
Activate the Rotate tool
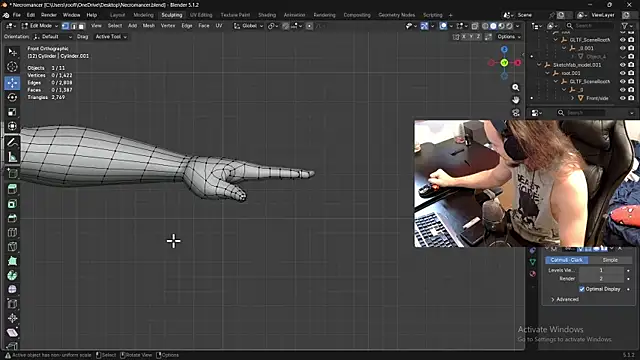point(12,97)
